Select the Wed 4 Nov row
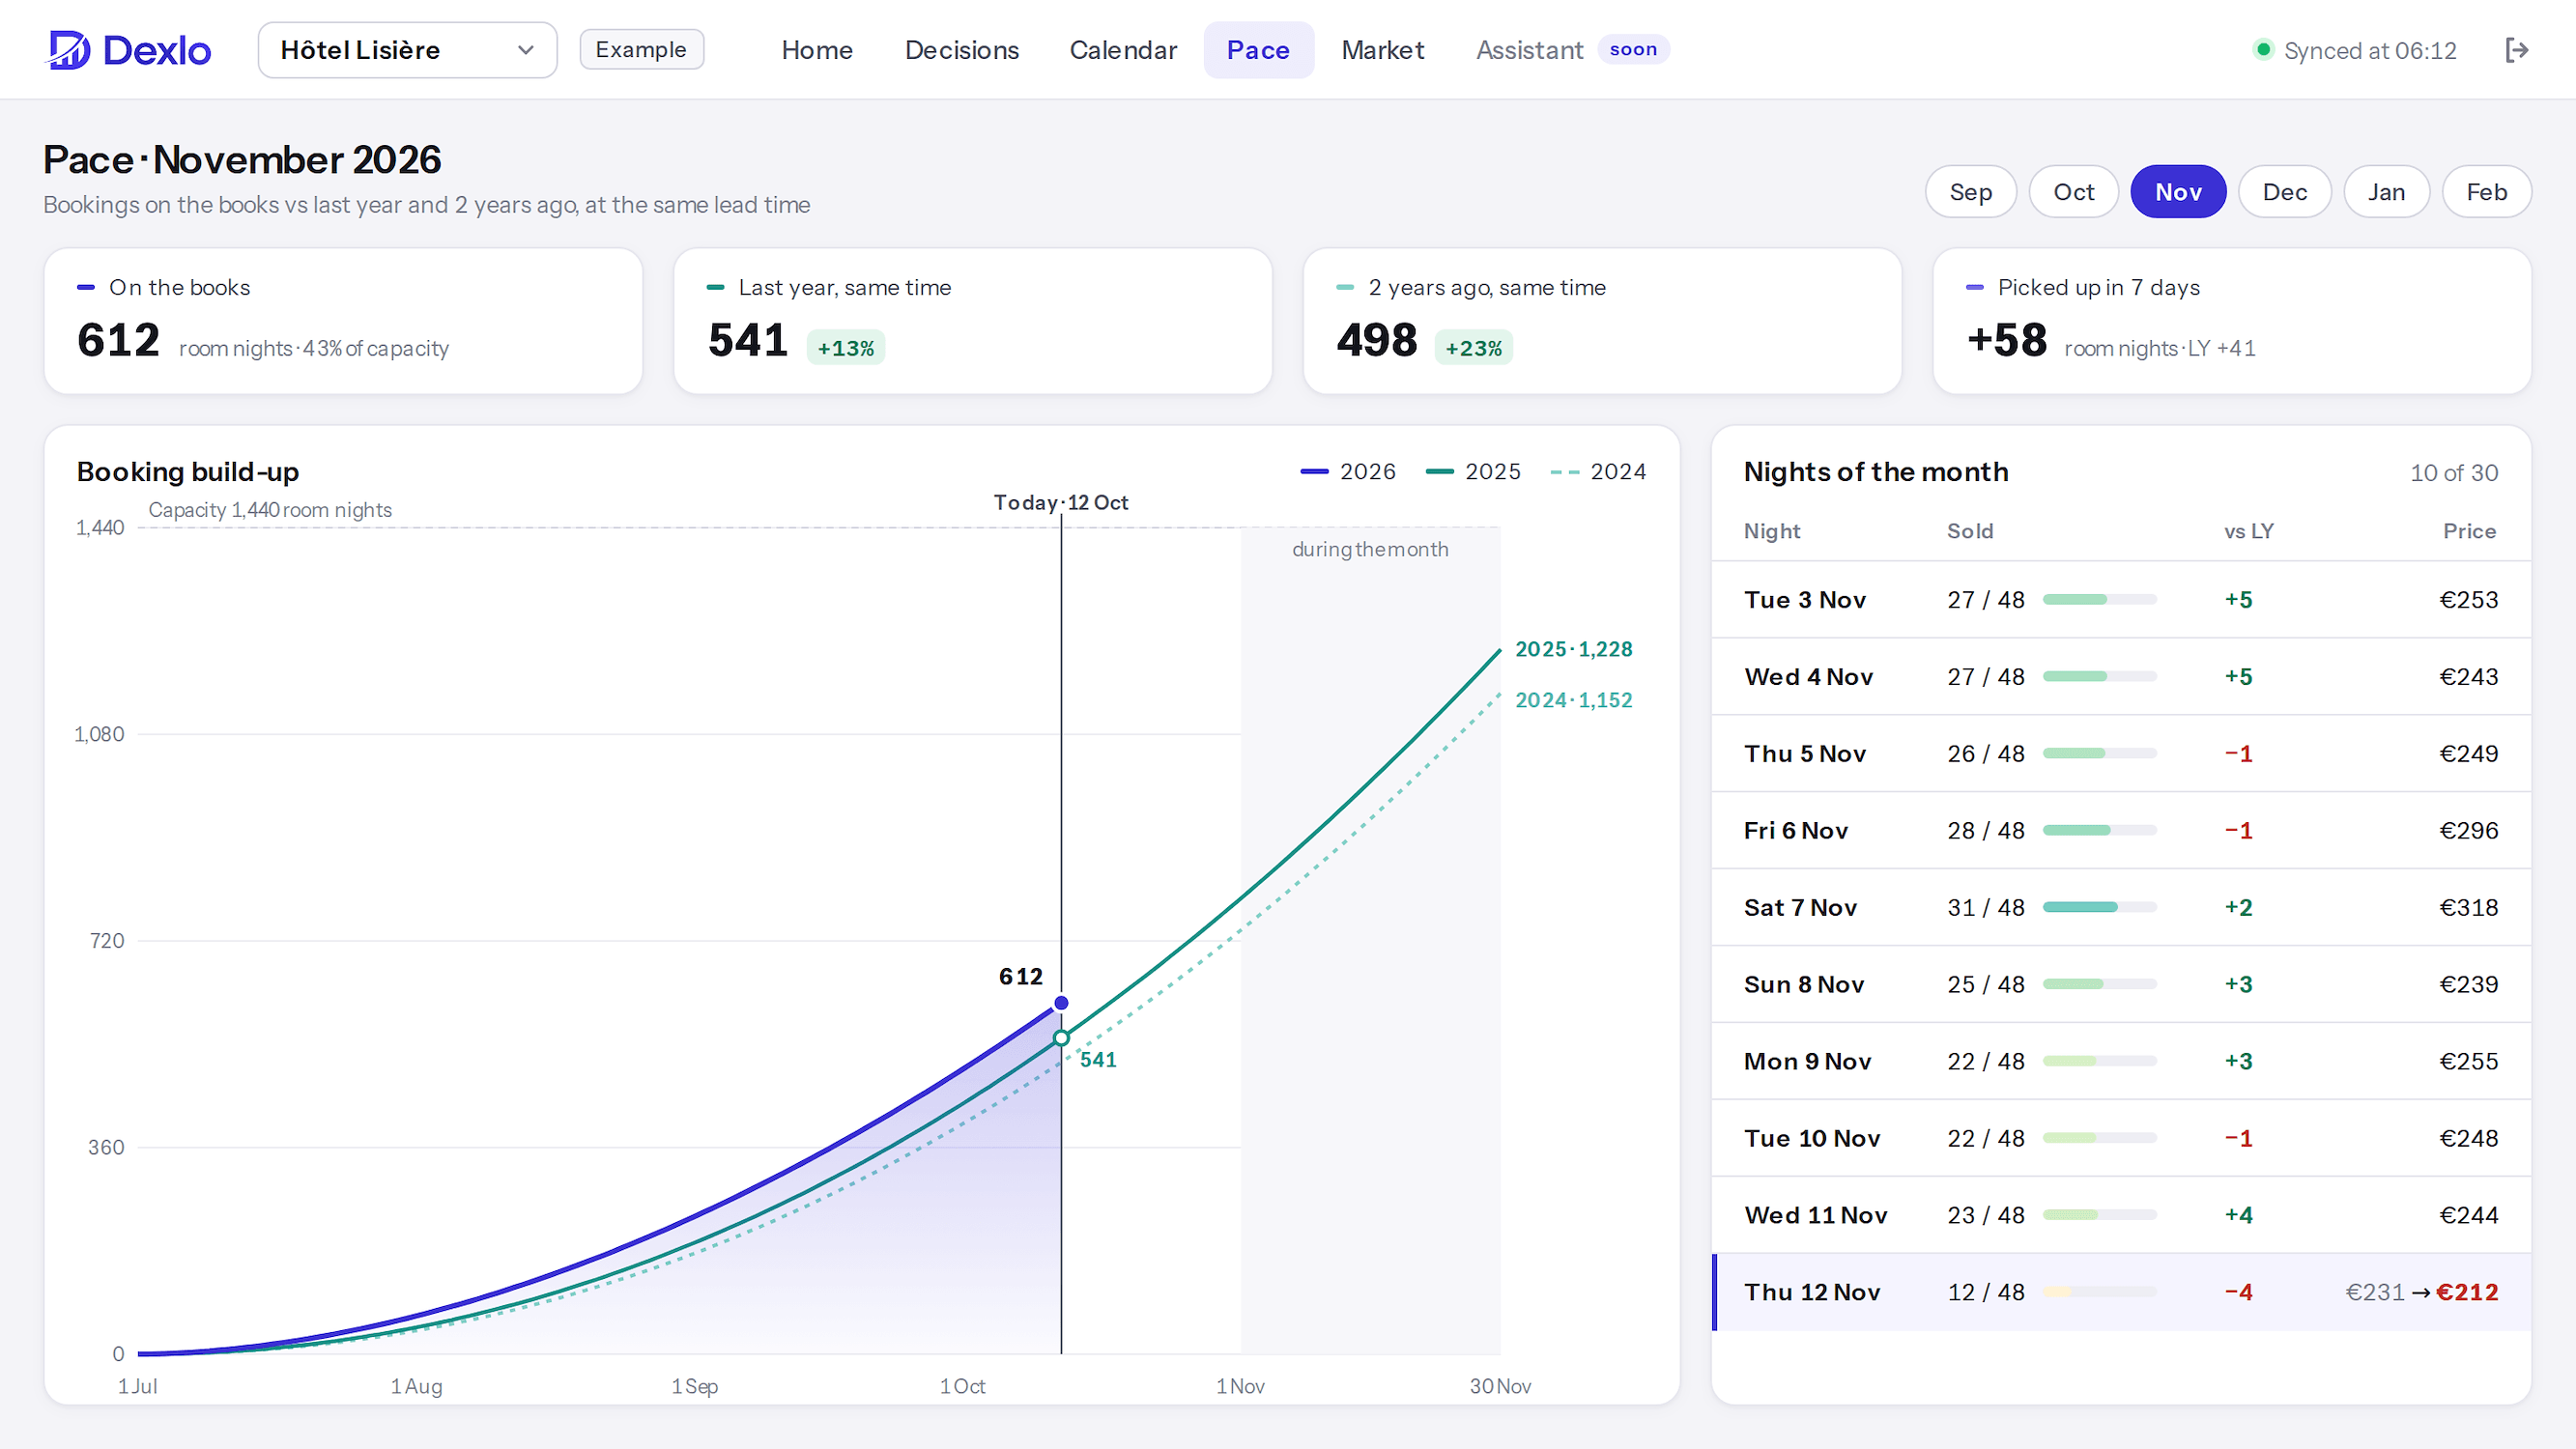 coord(2121,677)
